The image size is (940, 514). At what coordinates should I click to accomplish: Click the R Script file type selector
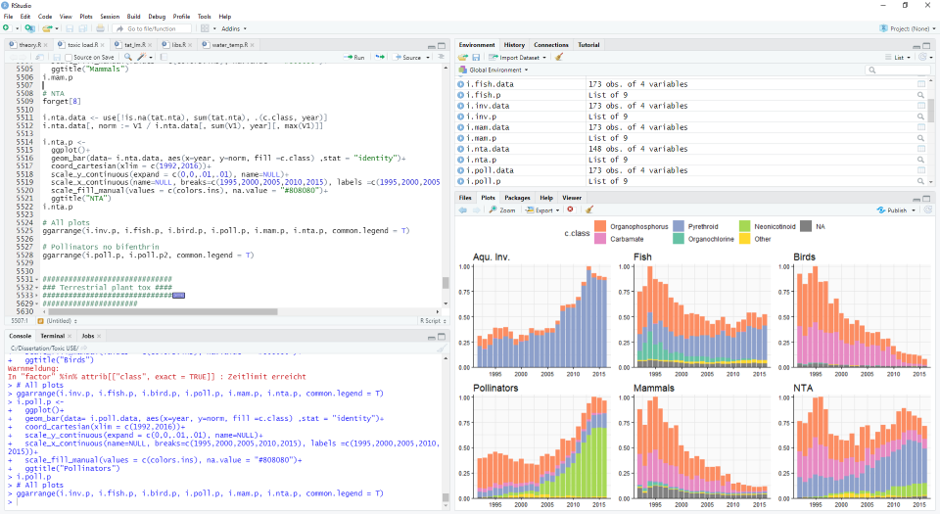[432, 321]
